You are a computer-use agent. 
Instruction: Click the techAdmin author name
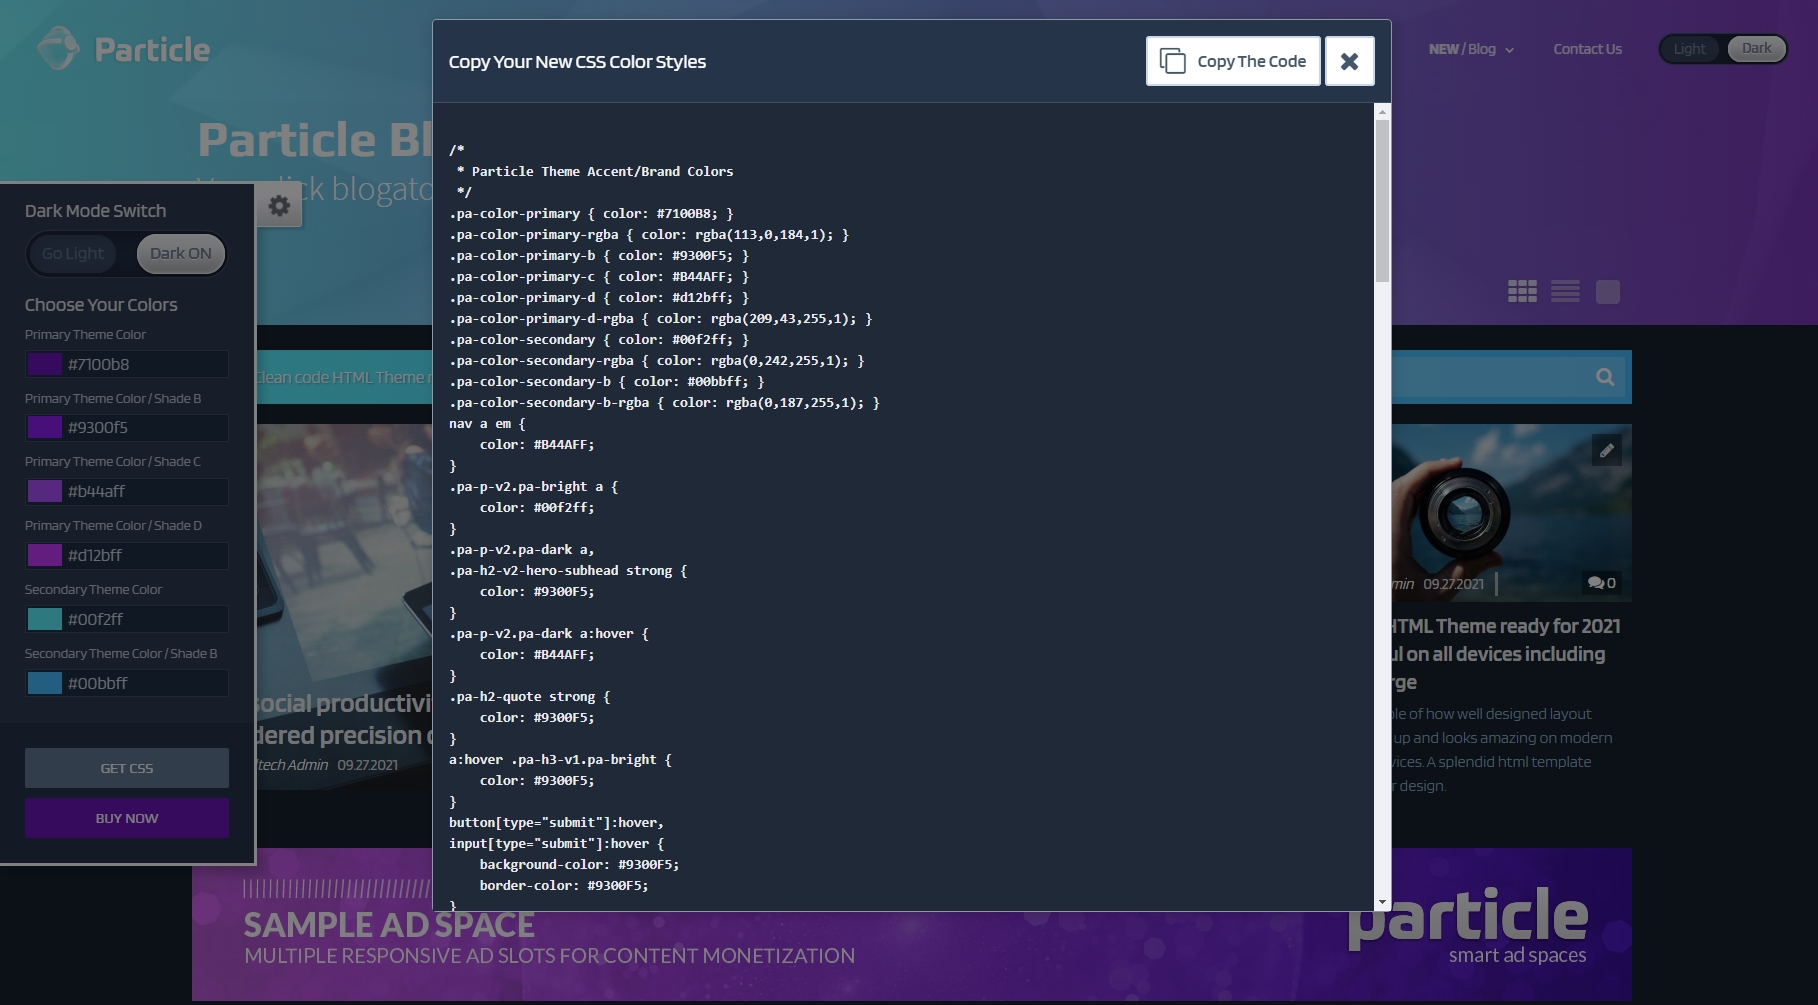coord(292,765)
